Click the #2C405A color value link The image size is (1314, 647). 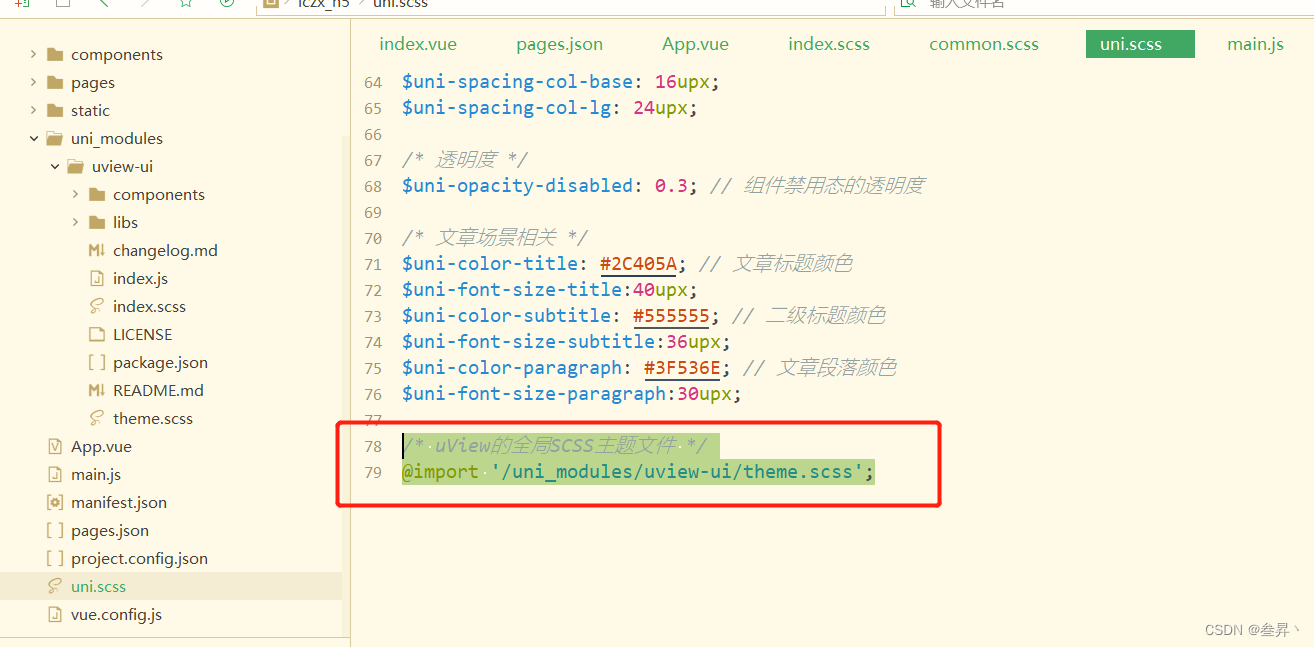click(639, 263)
